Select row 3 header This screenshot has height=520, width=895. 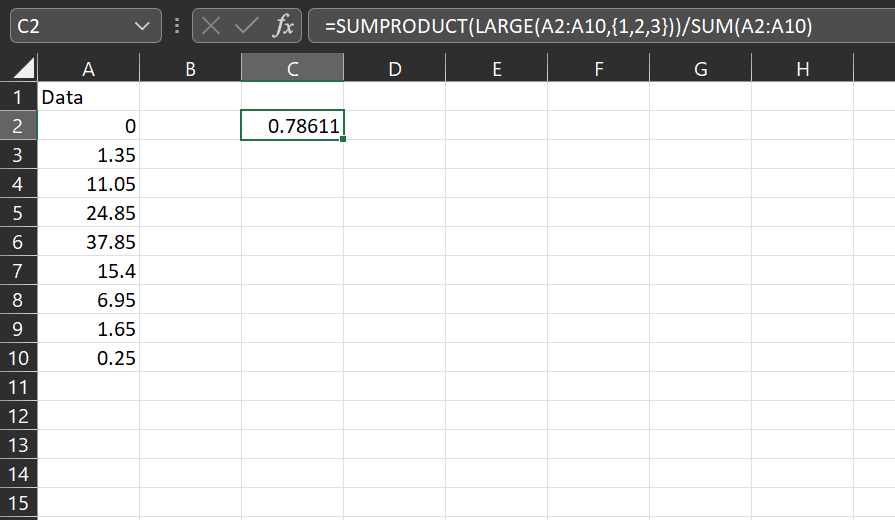pyautogui.click(x=18, y=155)
